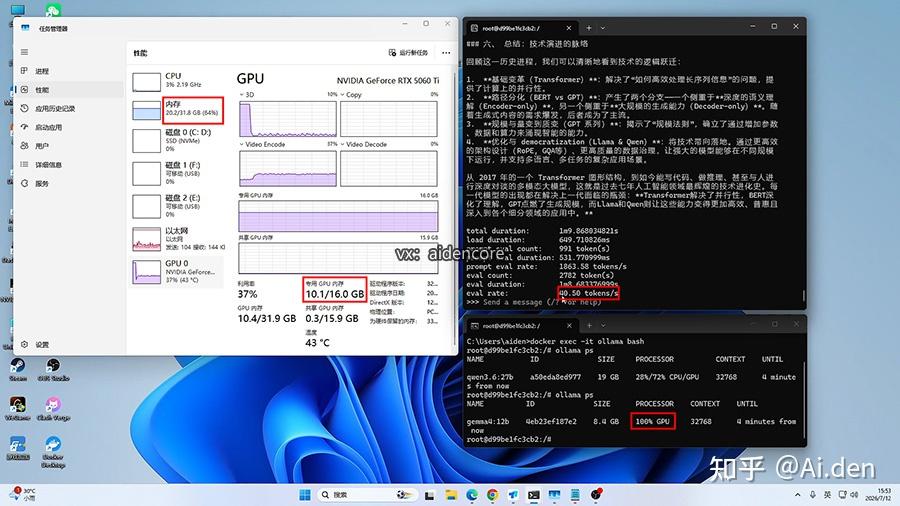This screenshot has width=900, height=506.
Task: Select the 内存 performance entry
Action: pos(177,110)
